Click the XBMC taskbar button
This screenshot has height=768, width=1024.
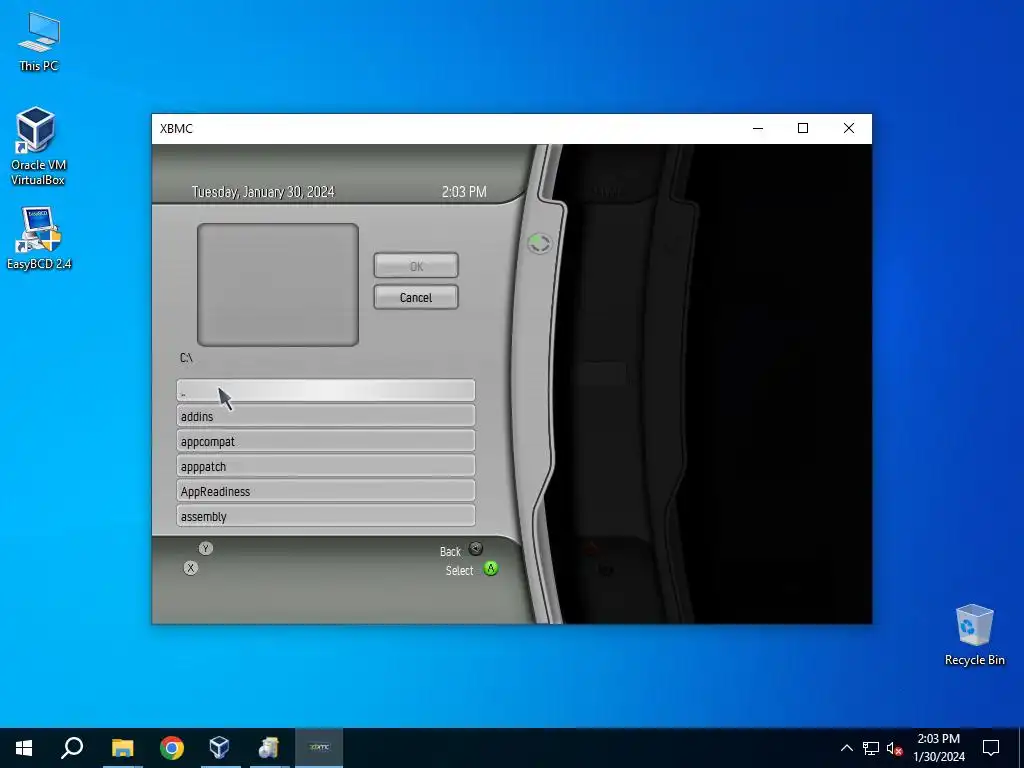click(319, 748)
